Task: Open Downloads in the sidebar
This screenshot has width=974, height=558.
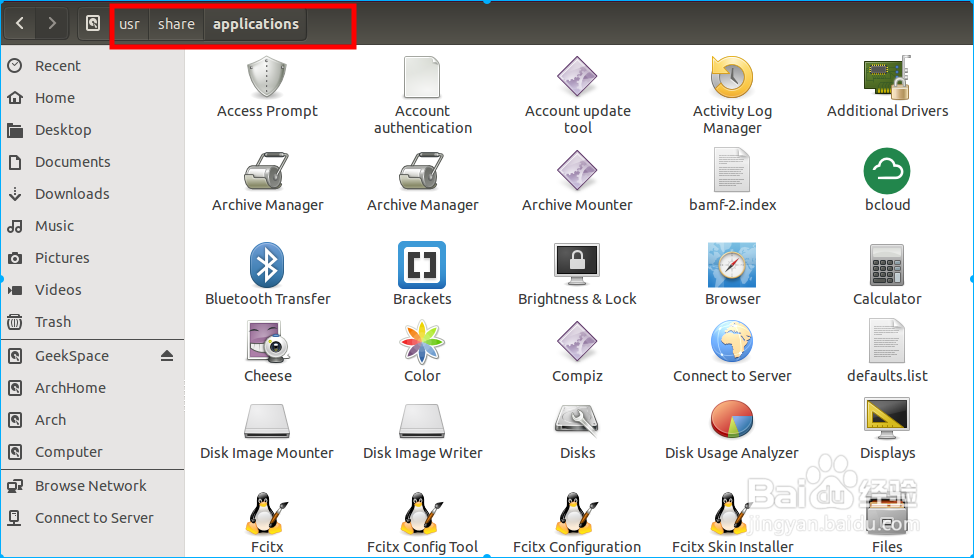Action: pyautogui.click(x=93, y=194)
